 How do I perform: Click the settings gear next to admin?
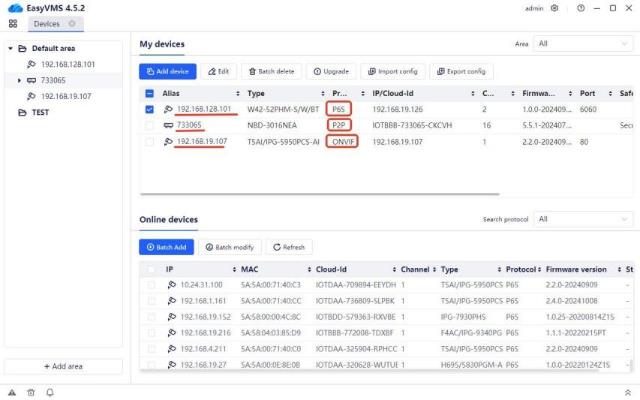tap(555, 8)
